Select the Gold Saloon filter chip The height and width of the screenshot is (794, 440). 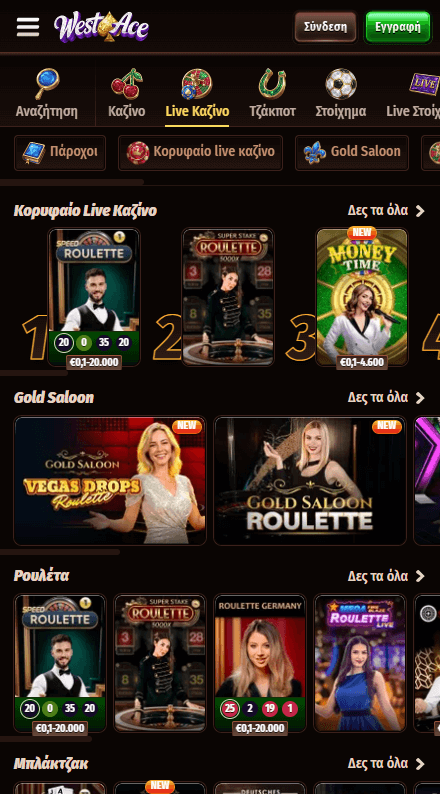tap(352, 152)
